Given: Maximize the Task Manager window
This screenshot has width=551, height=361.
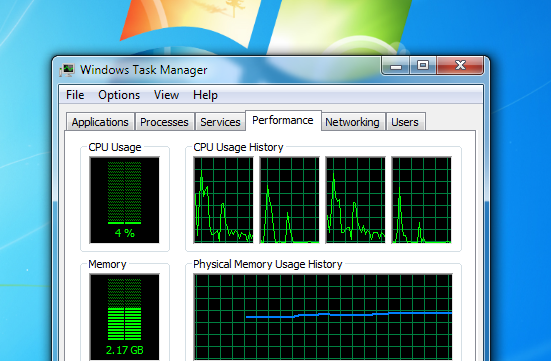Looking at the screenshot, I should [x=423, y=66].
